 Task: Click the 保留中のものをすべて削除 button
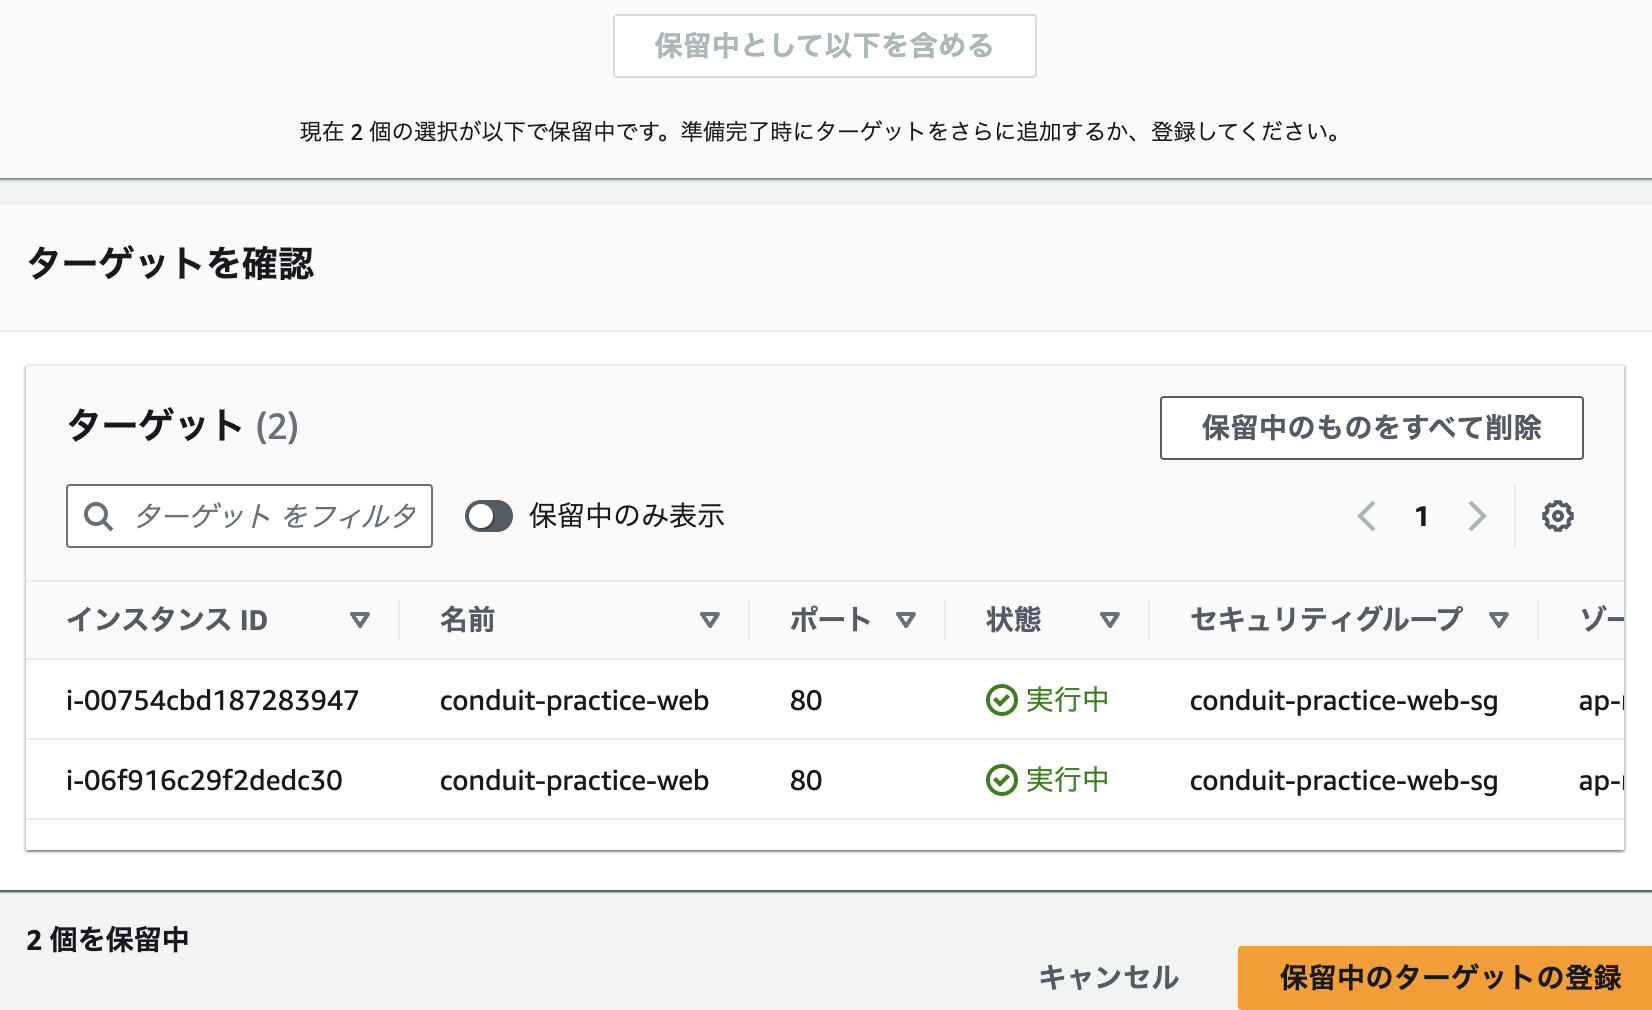(x=1371, y=428)
